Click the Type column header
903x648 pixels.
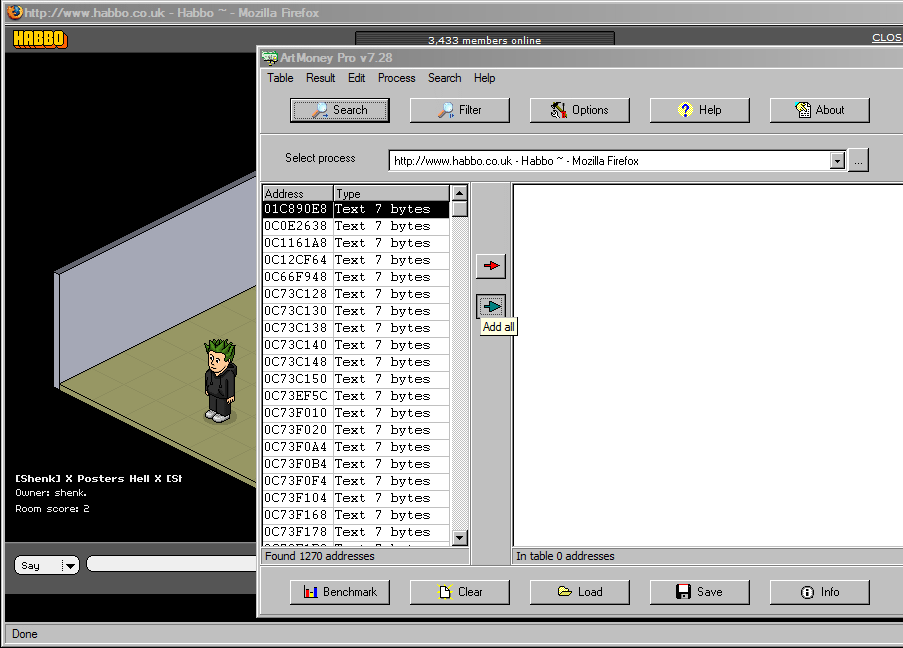(x=391, y=194)
